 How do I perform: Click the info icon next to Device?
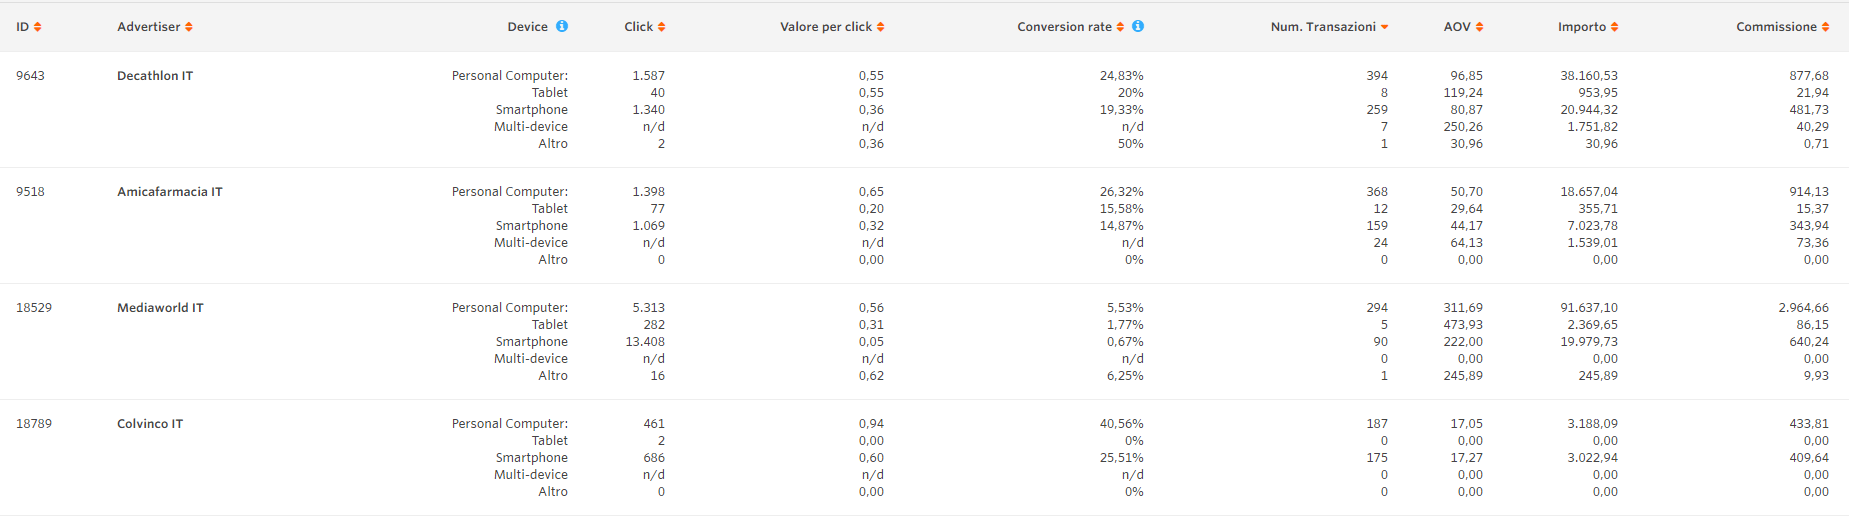562,26
